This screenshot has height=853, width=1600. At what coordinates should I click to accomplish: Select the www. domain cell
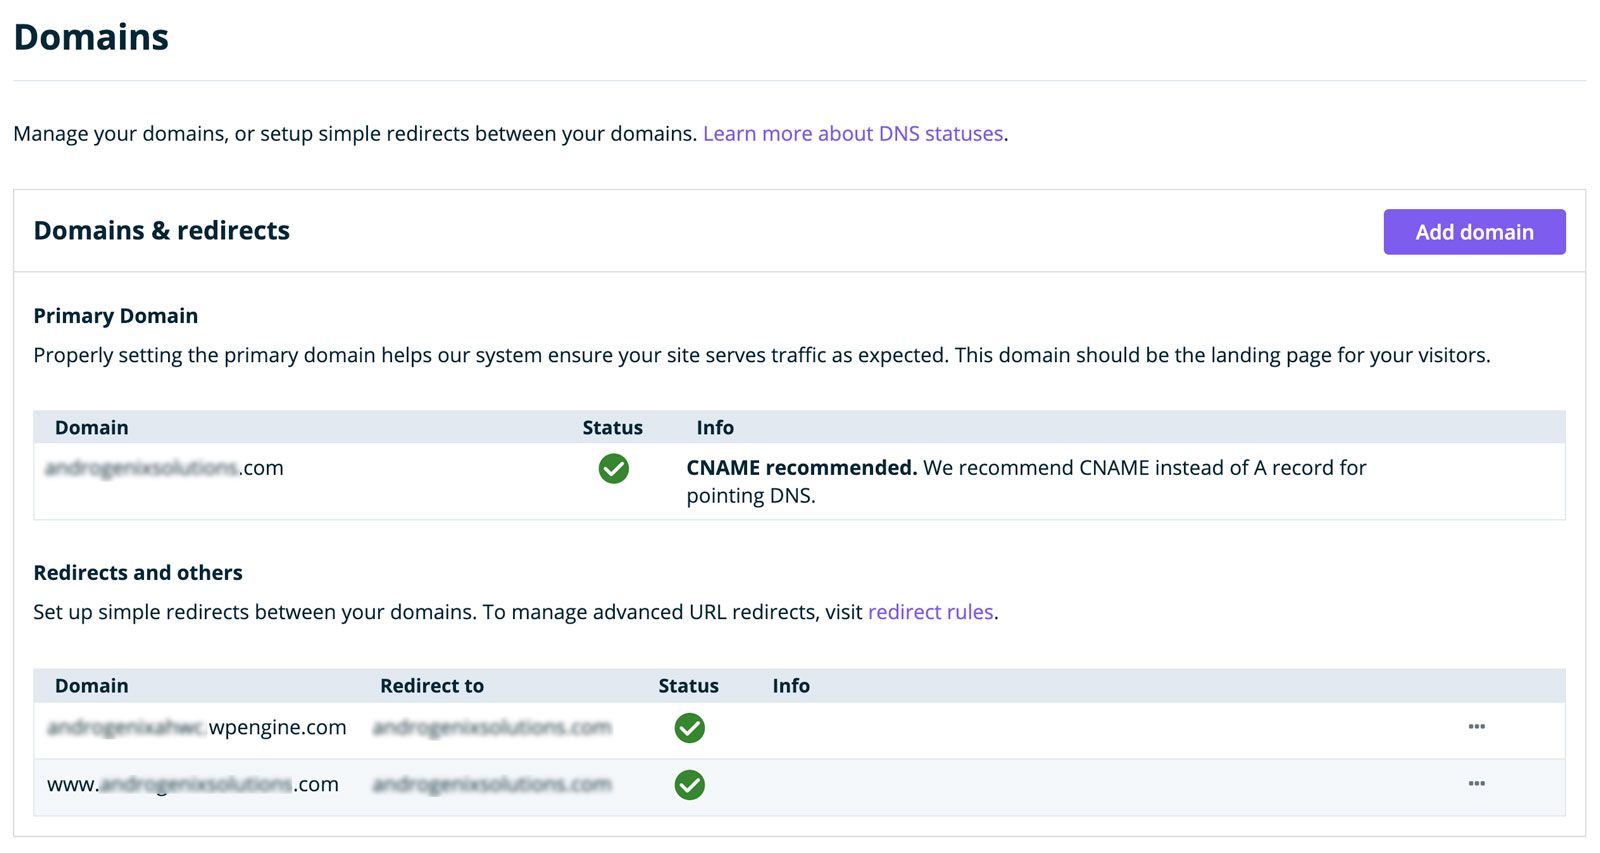click(x=193, y=785)
